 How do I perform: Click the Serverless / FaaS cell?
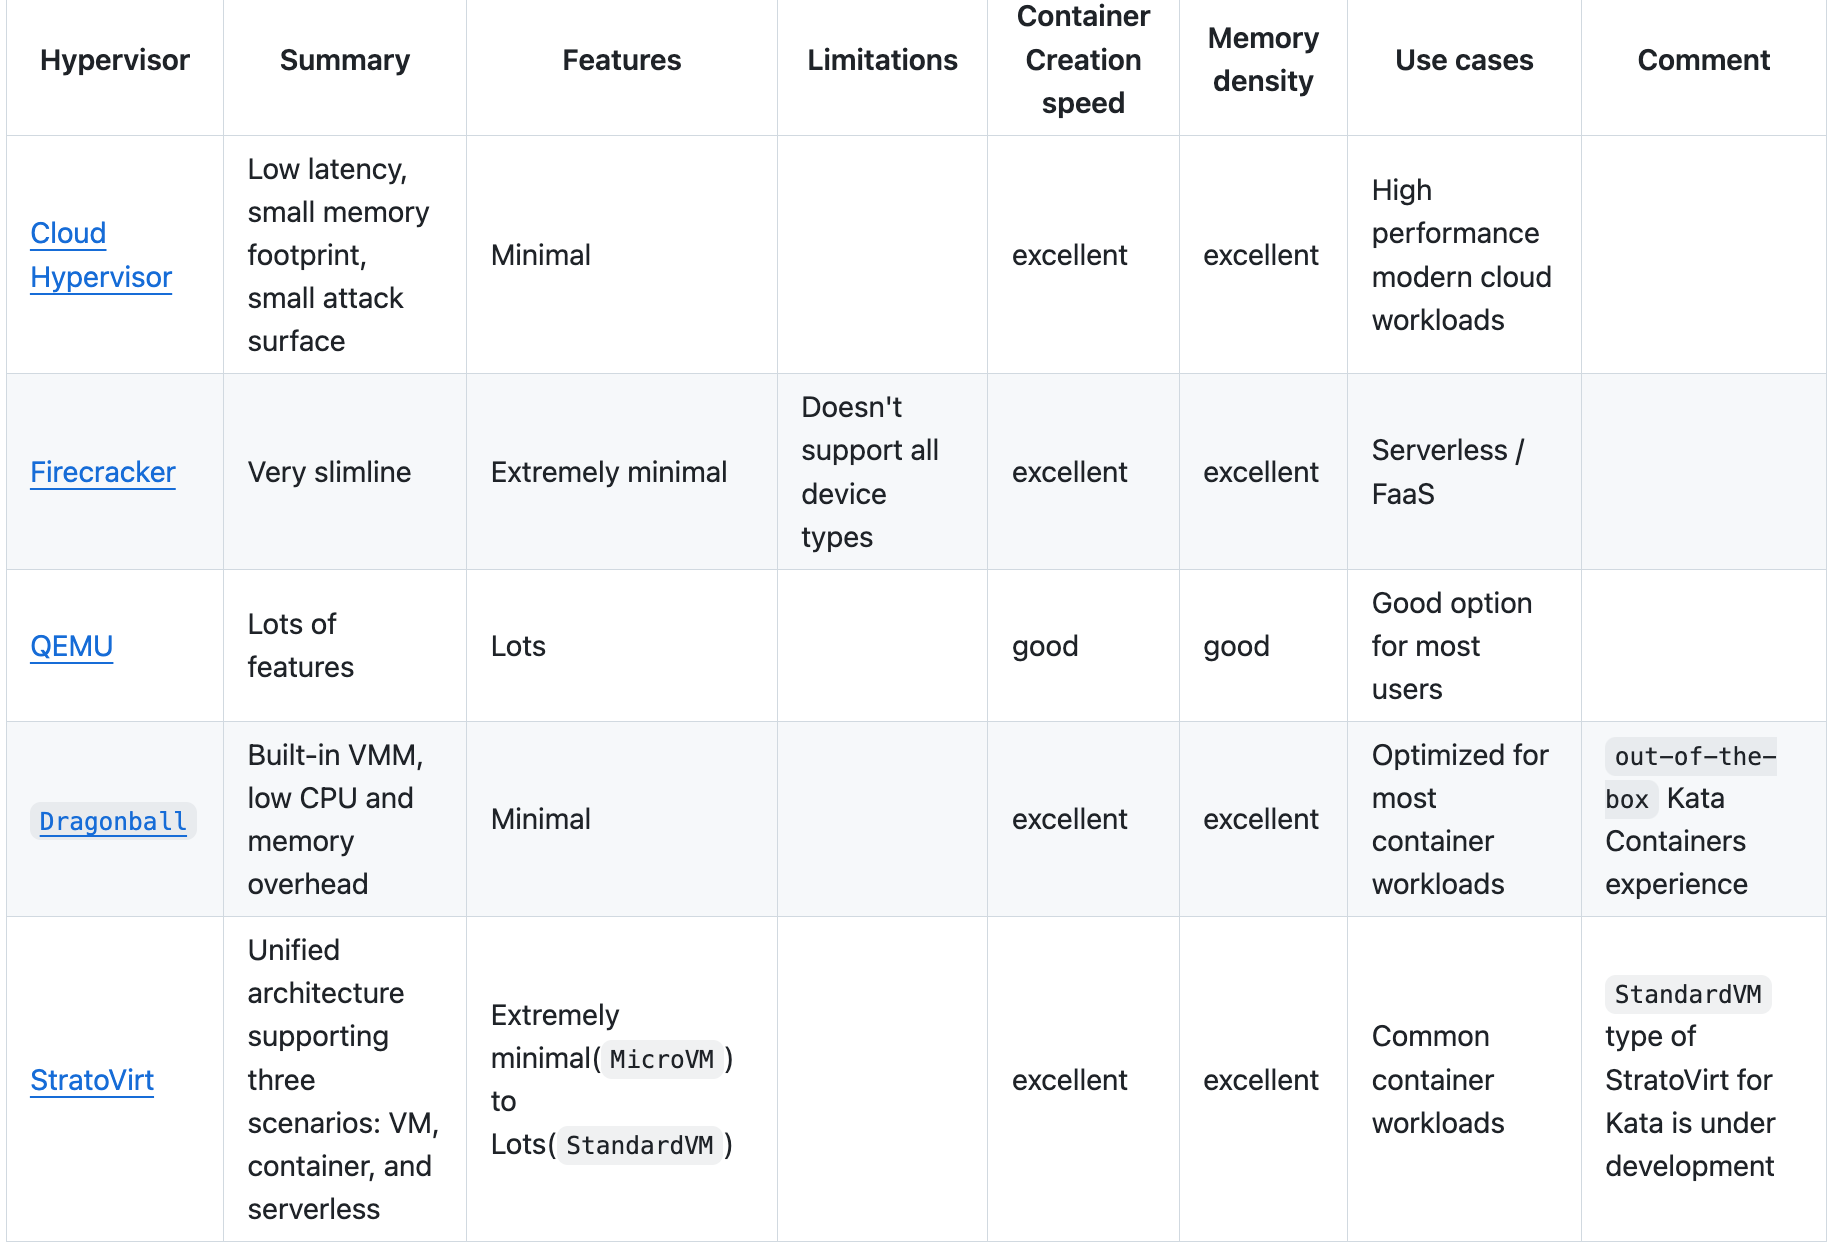click(1447, 472)
